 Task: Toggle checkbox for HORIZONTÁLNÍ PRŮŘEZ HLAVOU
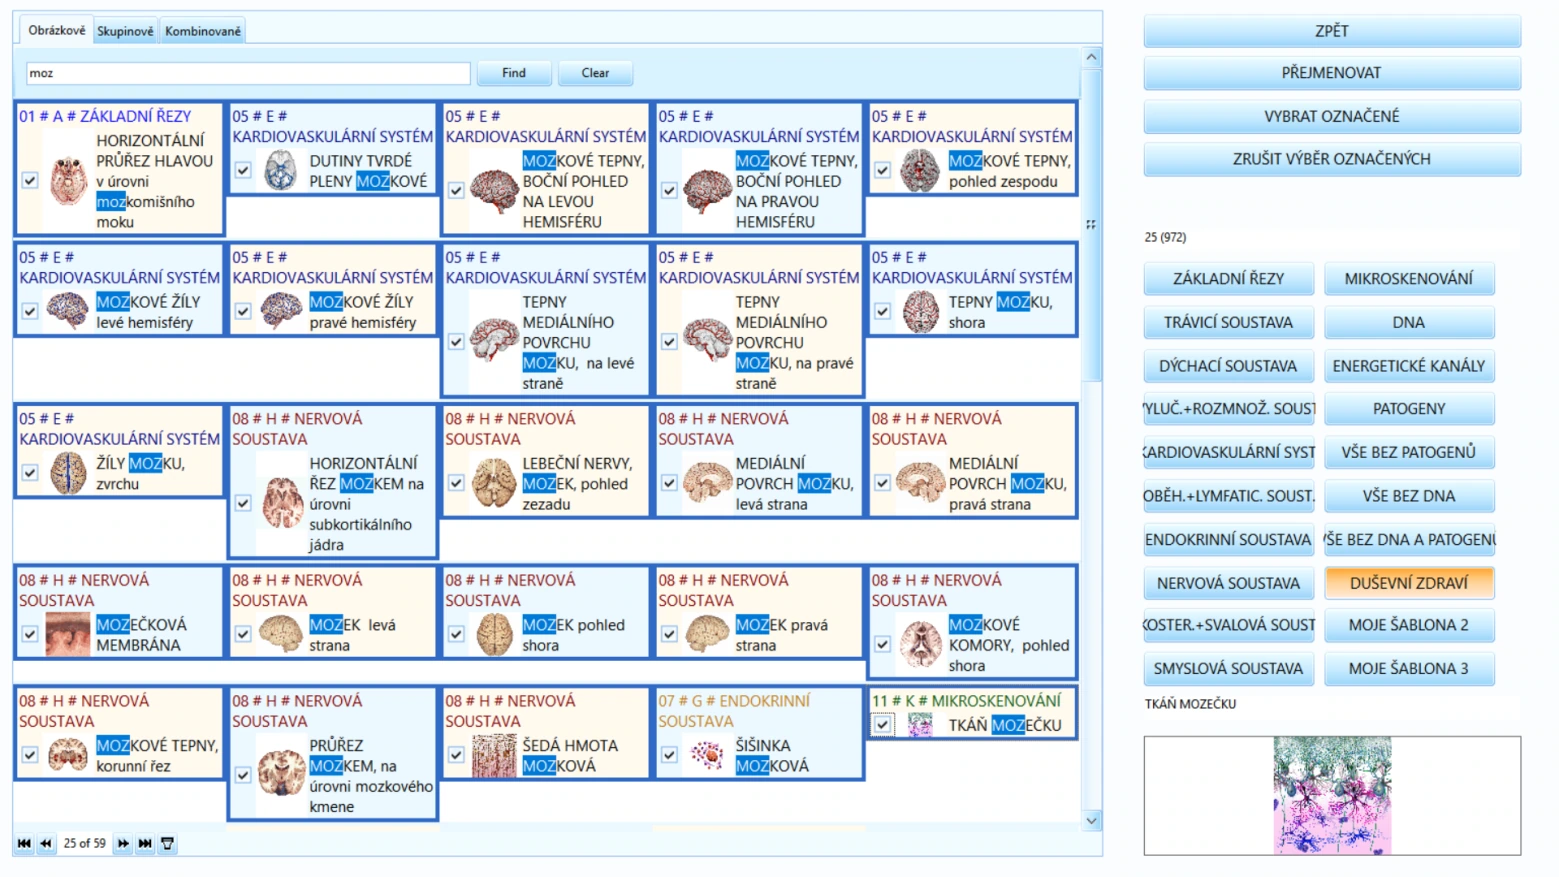click(30, 181)
